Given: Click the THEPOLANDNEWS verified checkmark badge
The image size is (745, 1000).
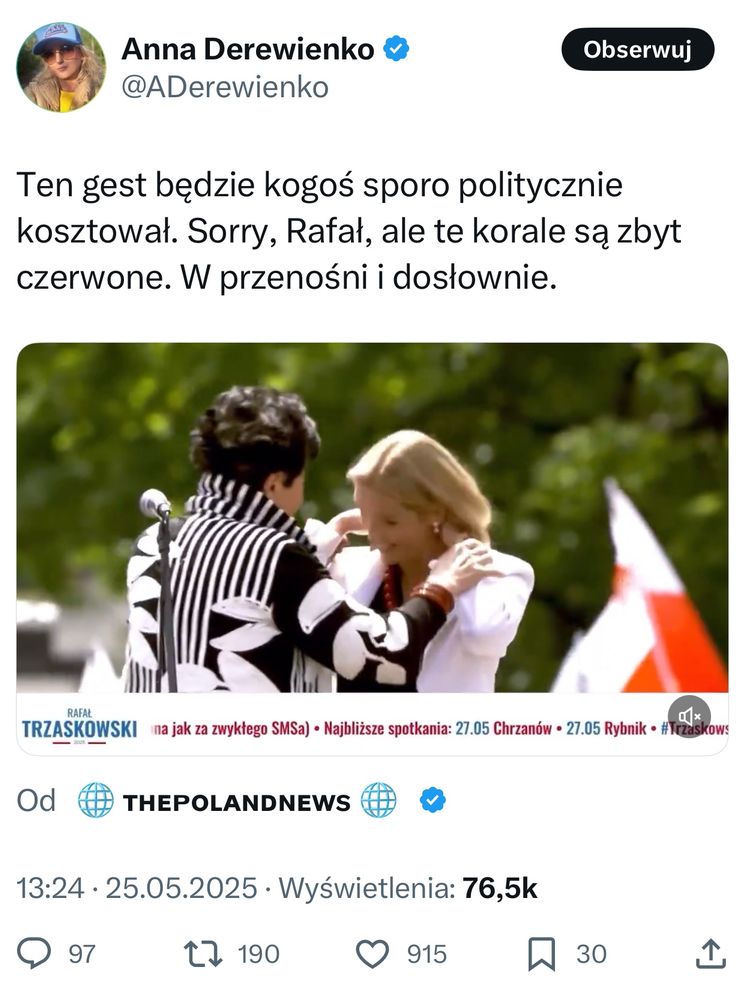Looking at the screenshot, I should point(432,800).
